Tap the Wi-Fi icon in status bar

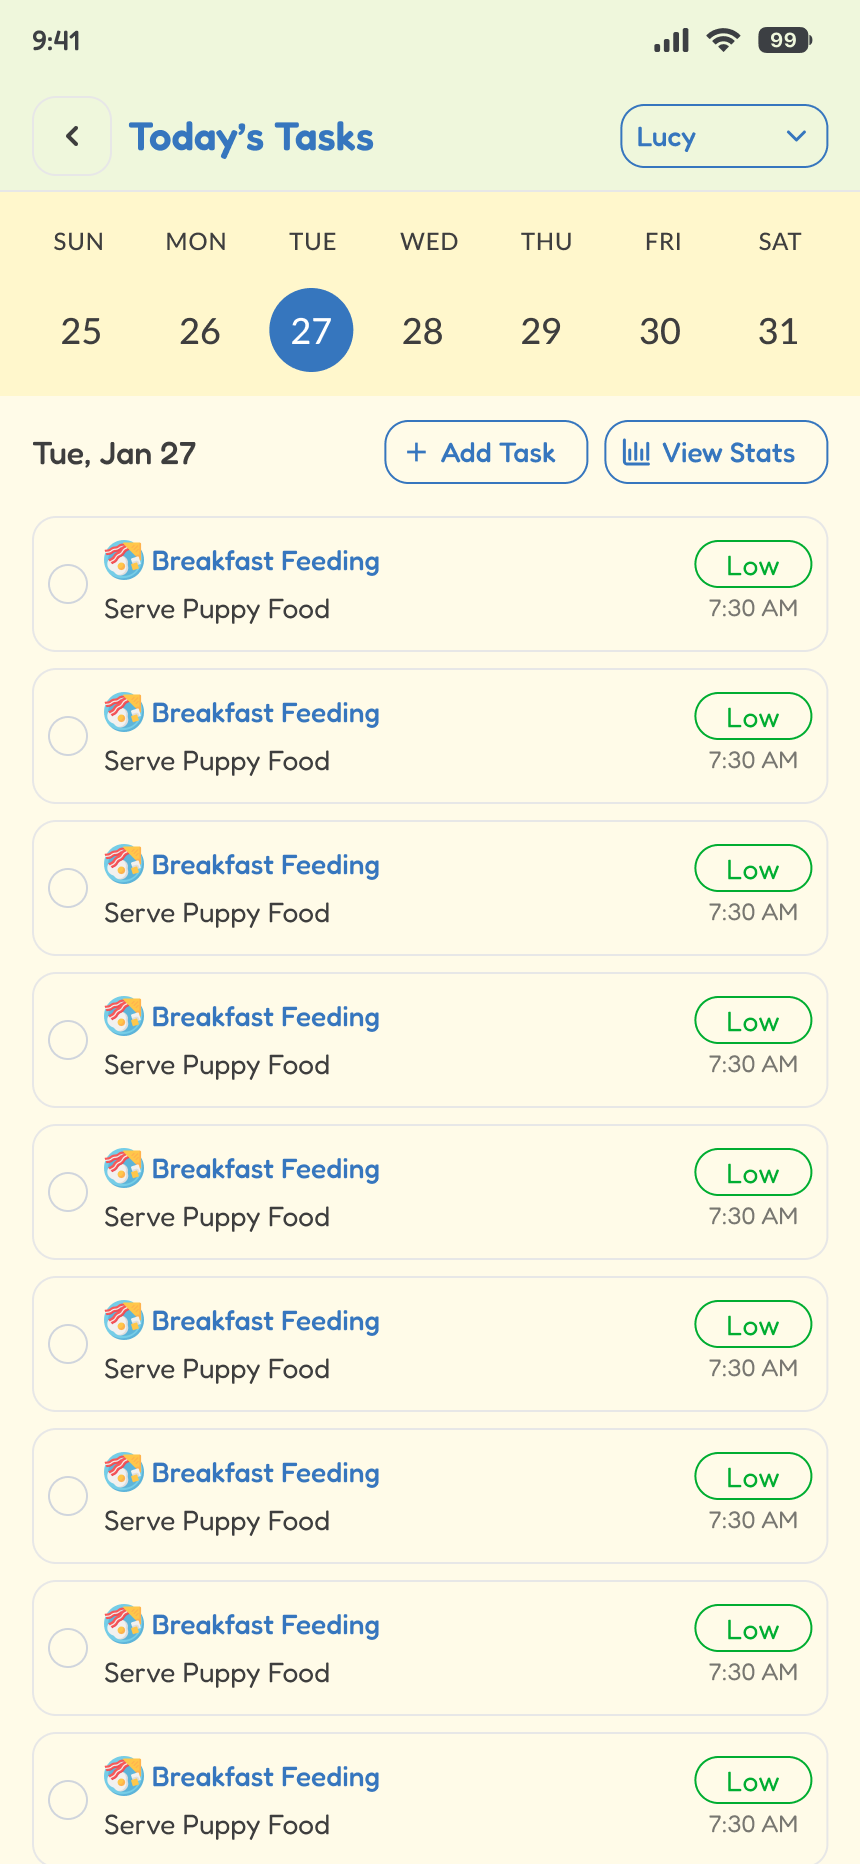point(722,40)
